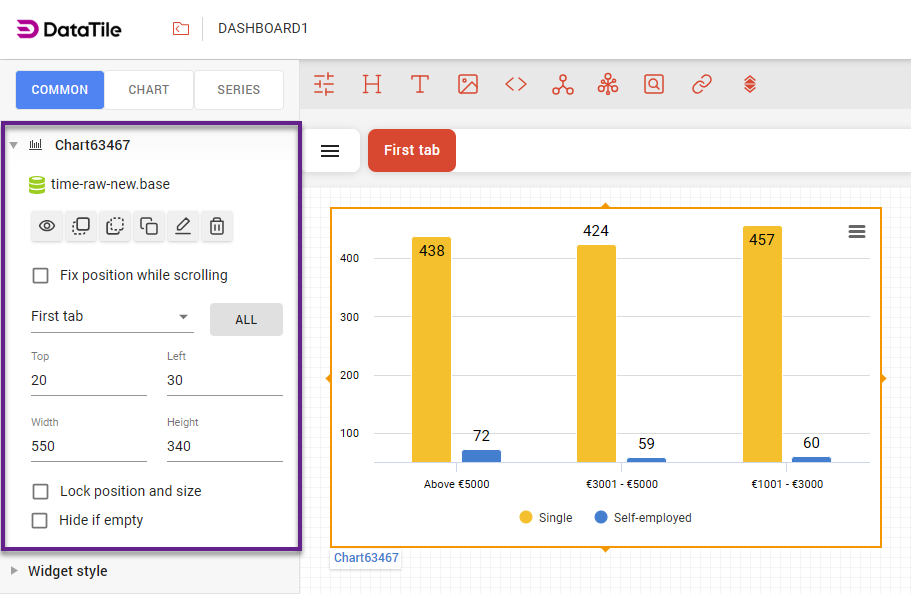911x594 pixels.
Task: Toggle chart visibility with eye icon
Action: [47, 226]
